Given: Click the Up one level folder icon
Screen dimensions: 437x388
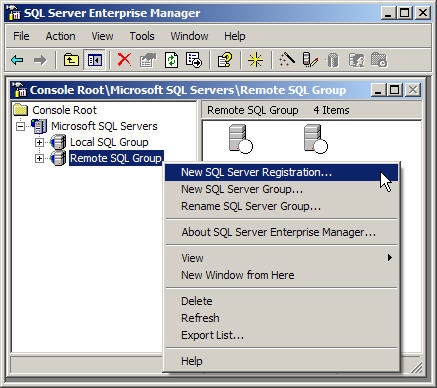Looking at the screenshot, I should (x=71, y=60).
